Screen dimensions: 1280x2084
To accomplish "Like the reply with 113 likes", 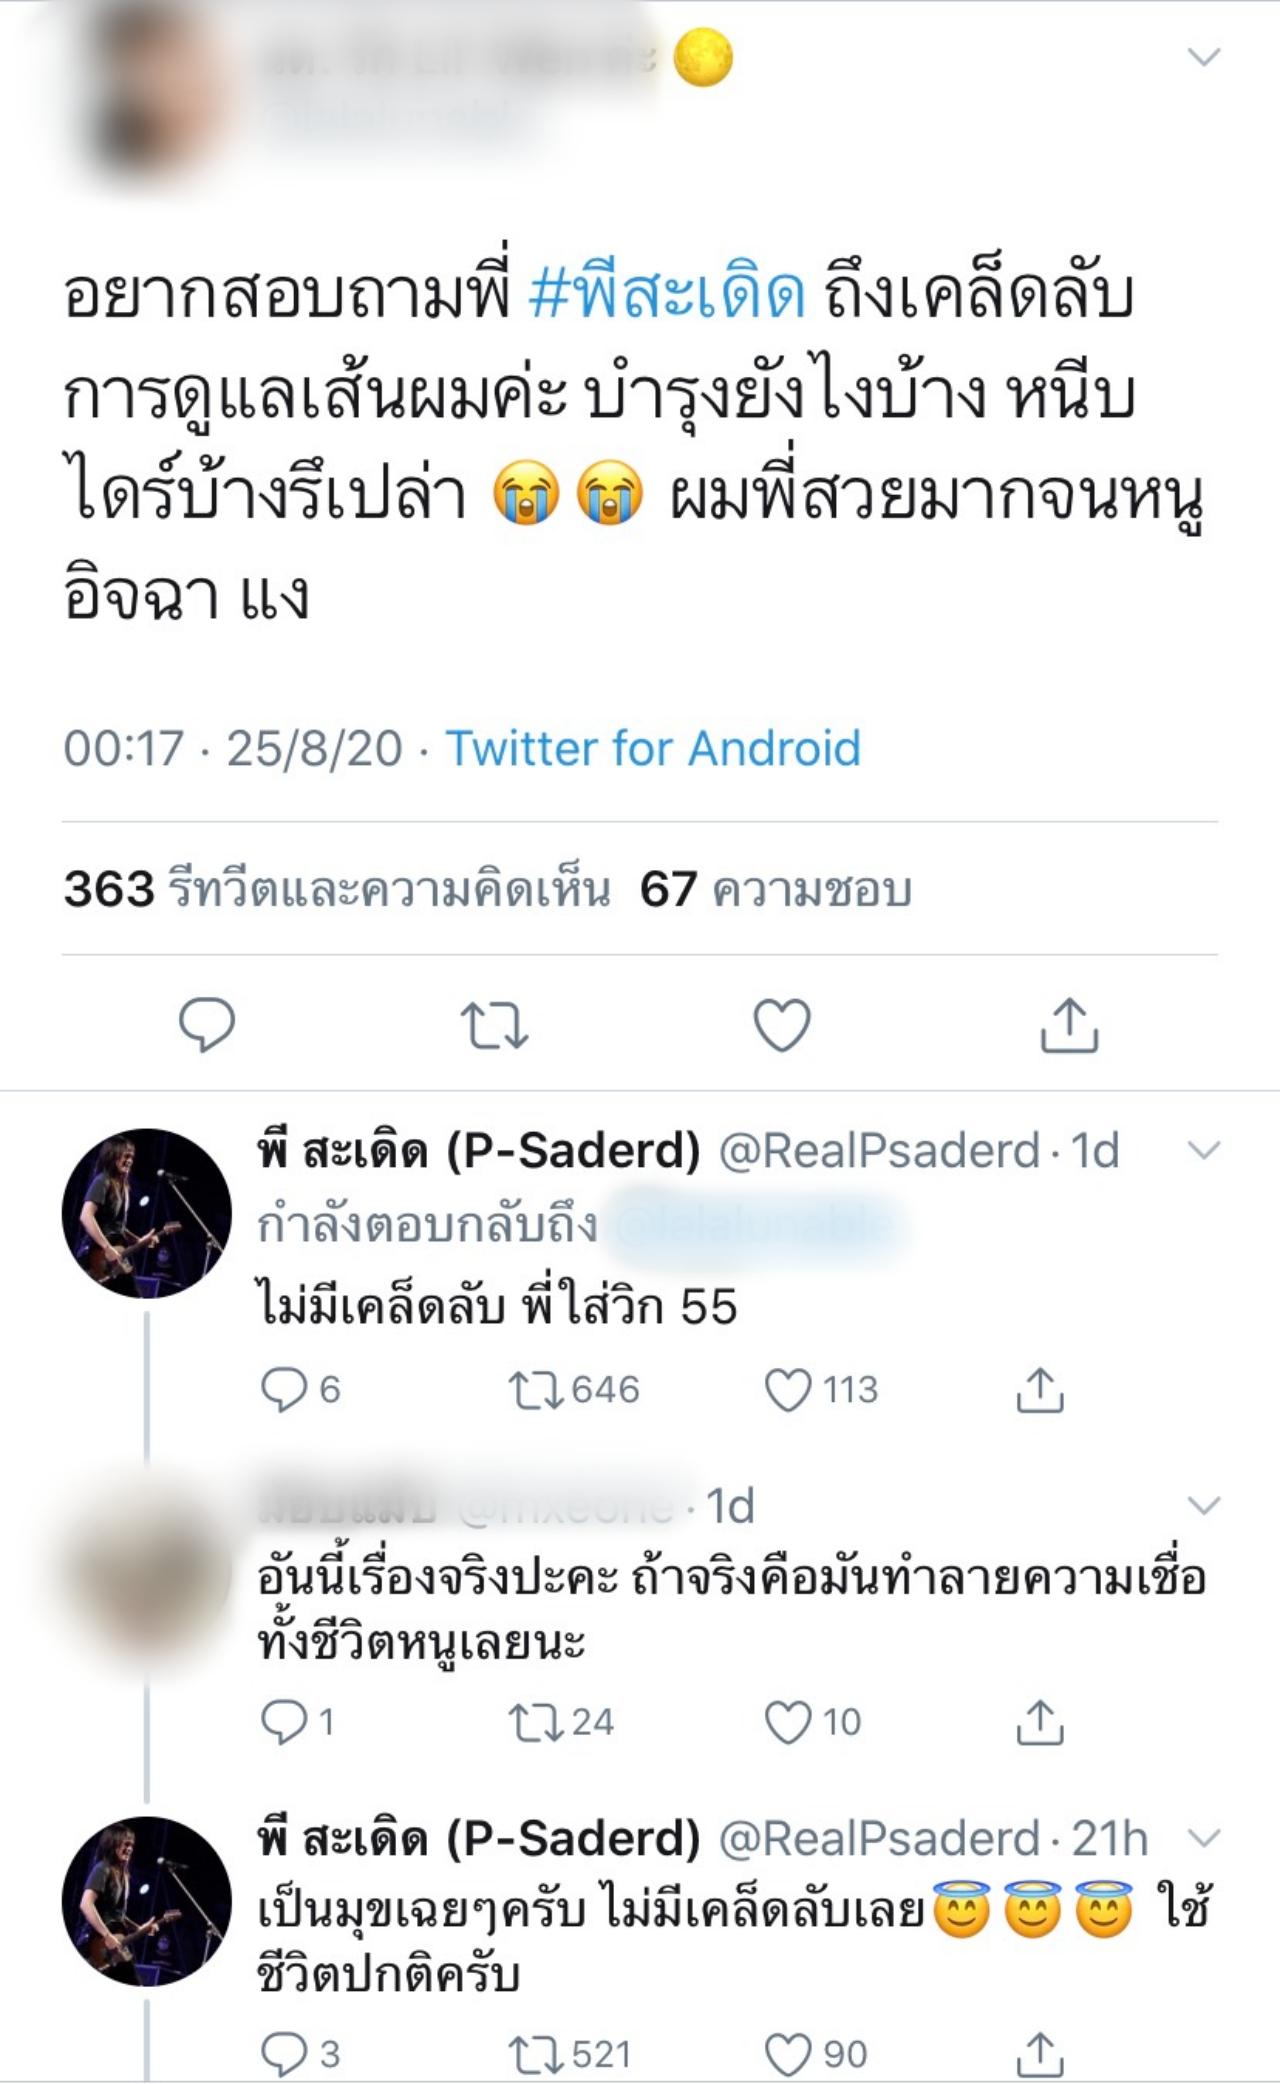I will pyautogui.click(x=788, y=1390).
